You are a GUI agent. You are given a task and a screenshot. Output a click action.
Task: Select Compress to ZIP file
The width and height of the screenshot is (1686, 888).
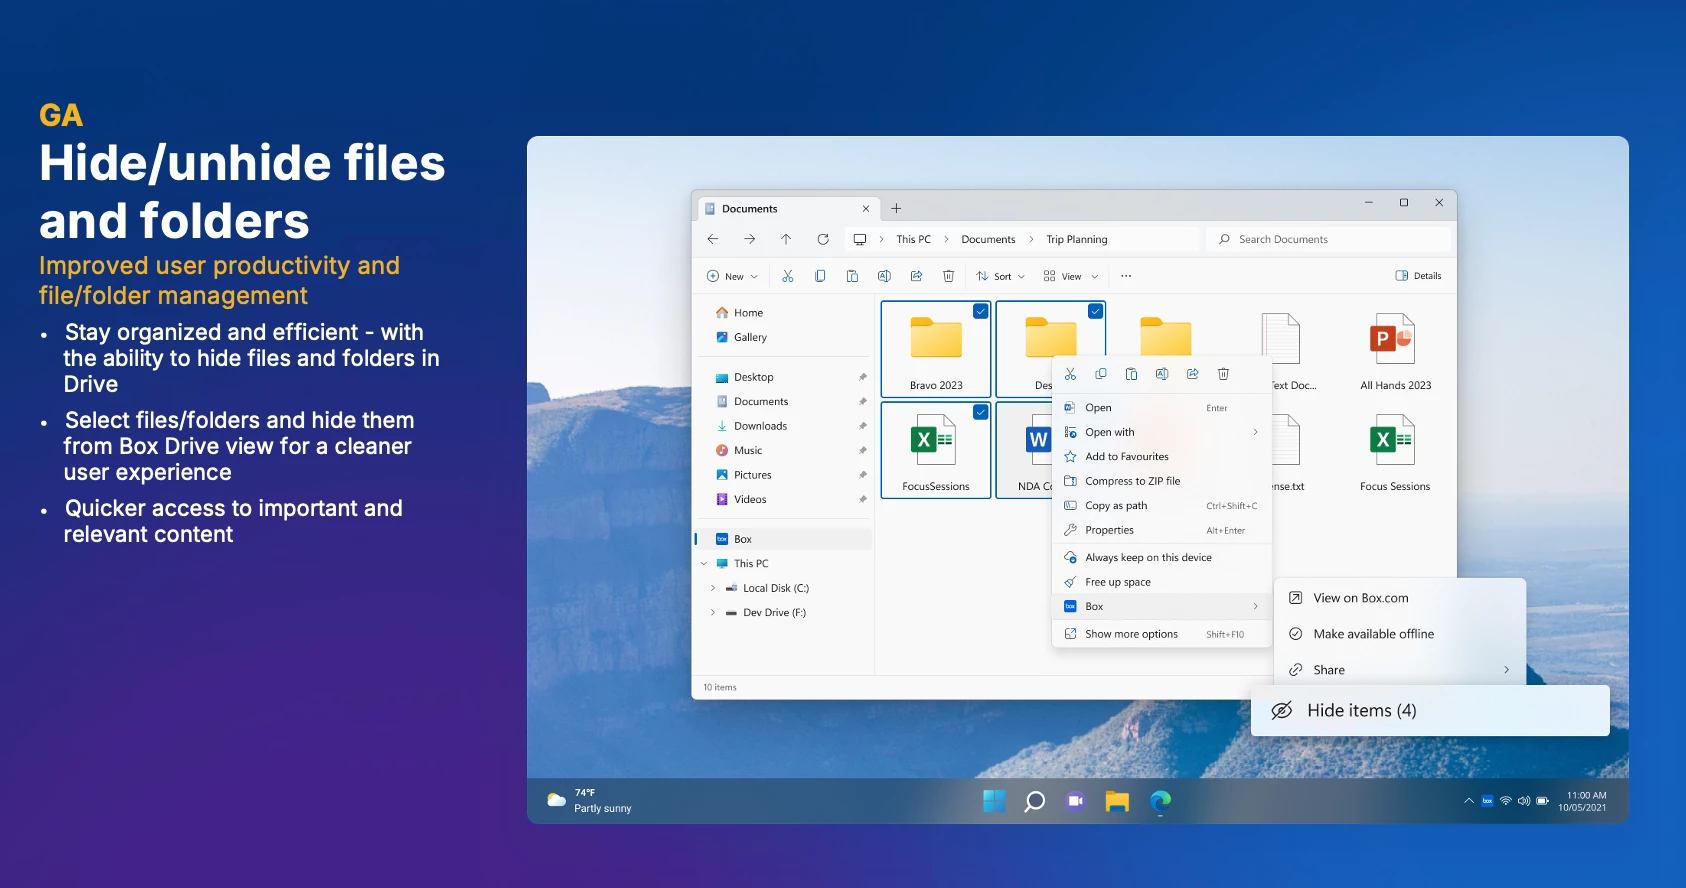click(x=1162, y=481)
